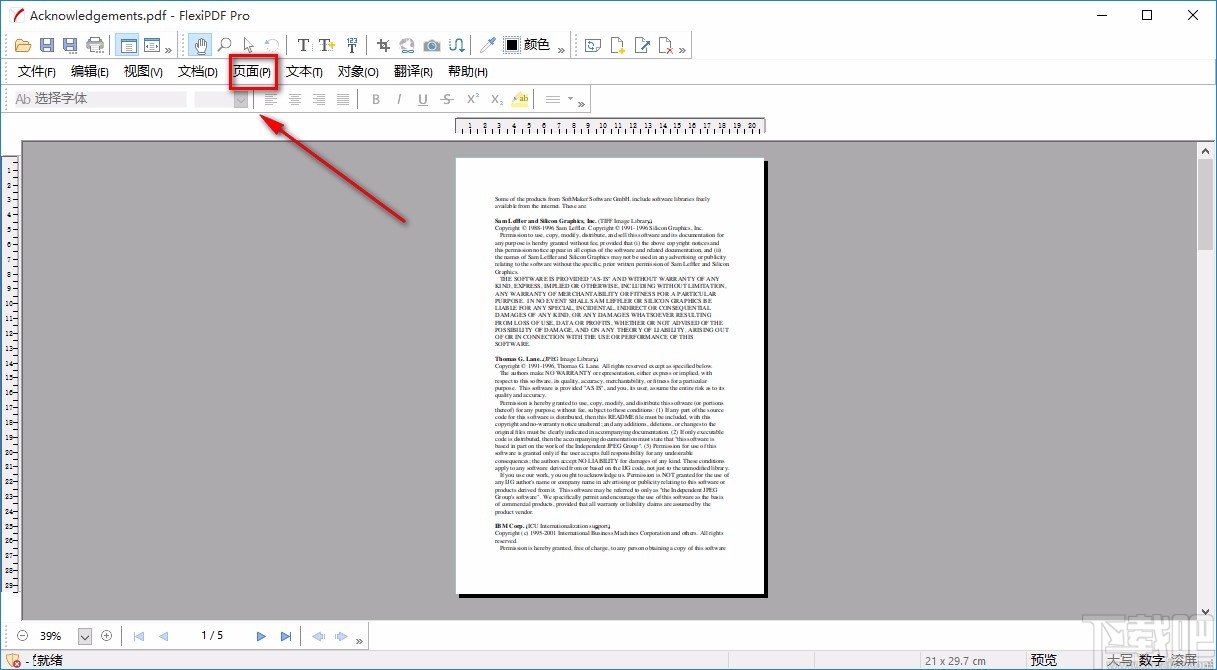
Task: Open the 对象(O) menu
Action: click(358, 71)
